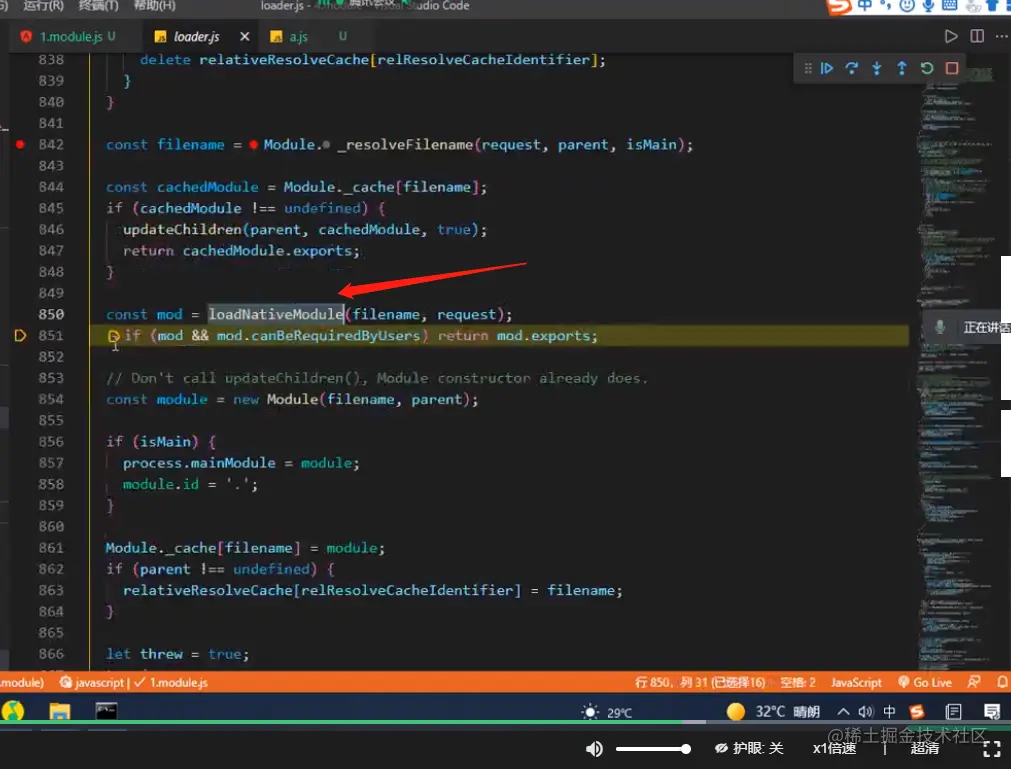Toggle the inline breakpoint before _resolveFilename

(326, 144)
